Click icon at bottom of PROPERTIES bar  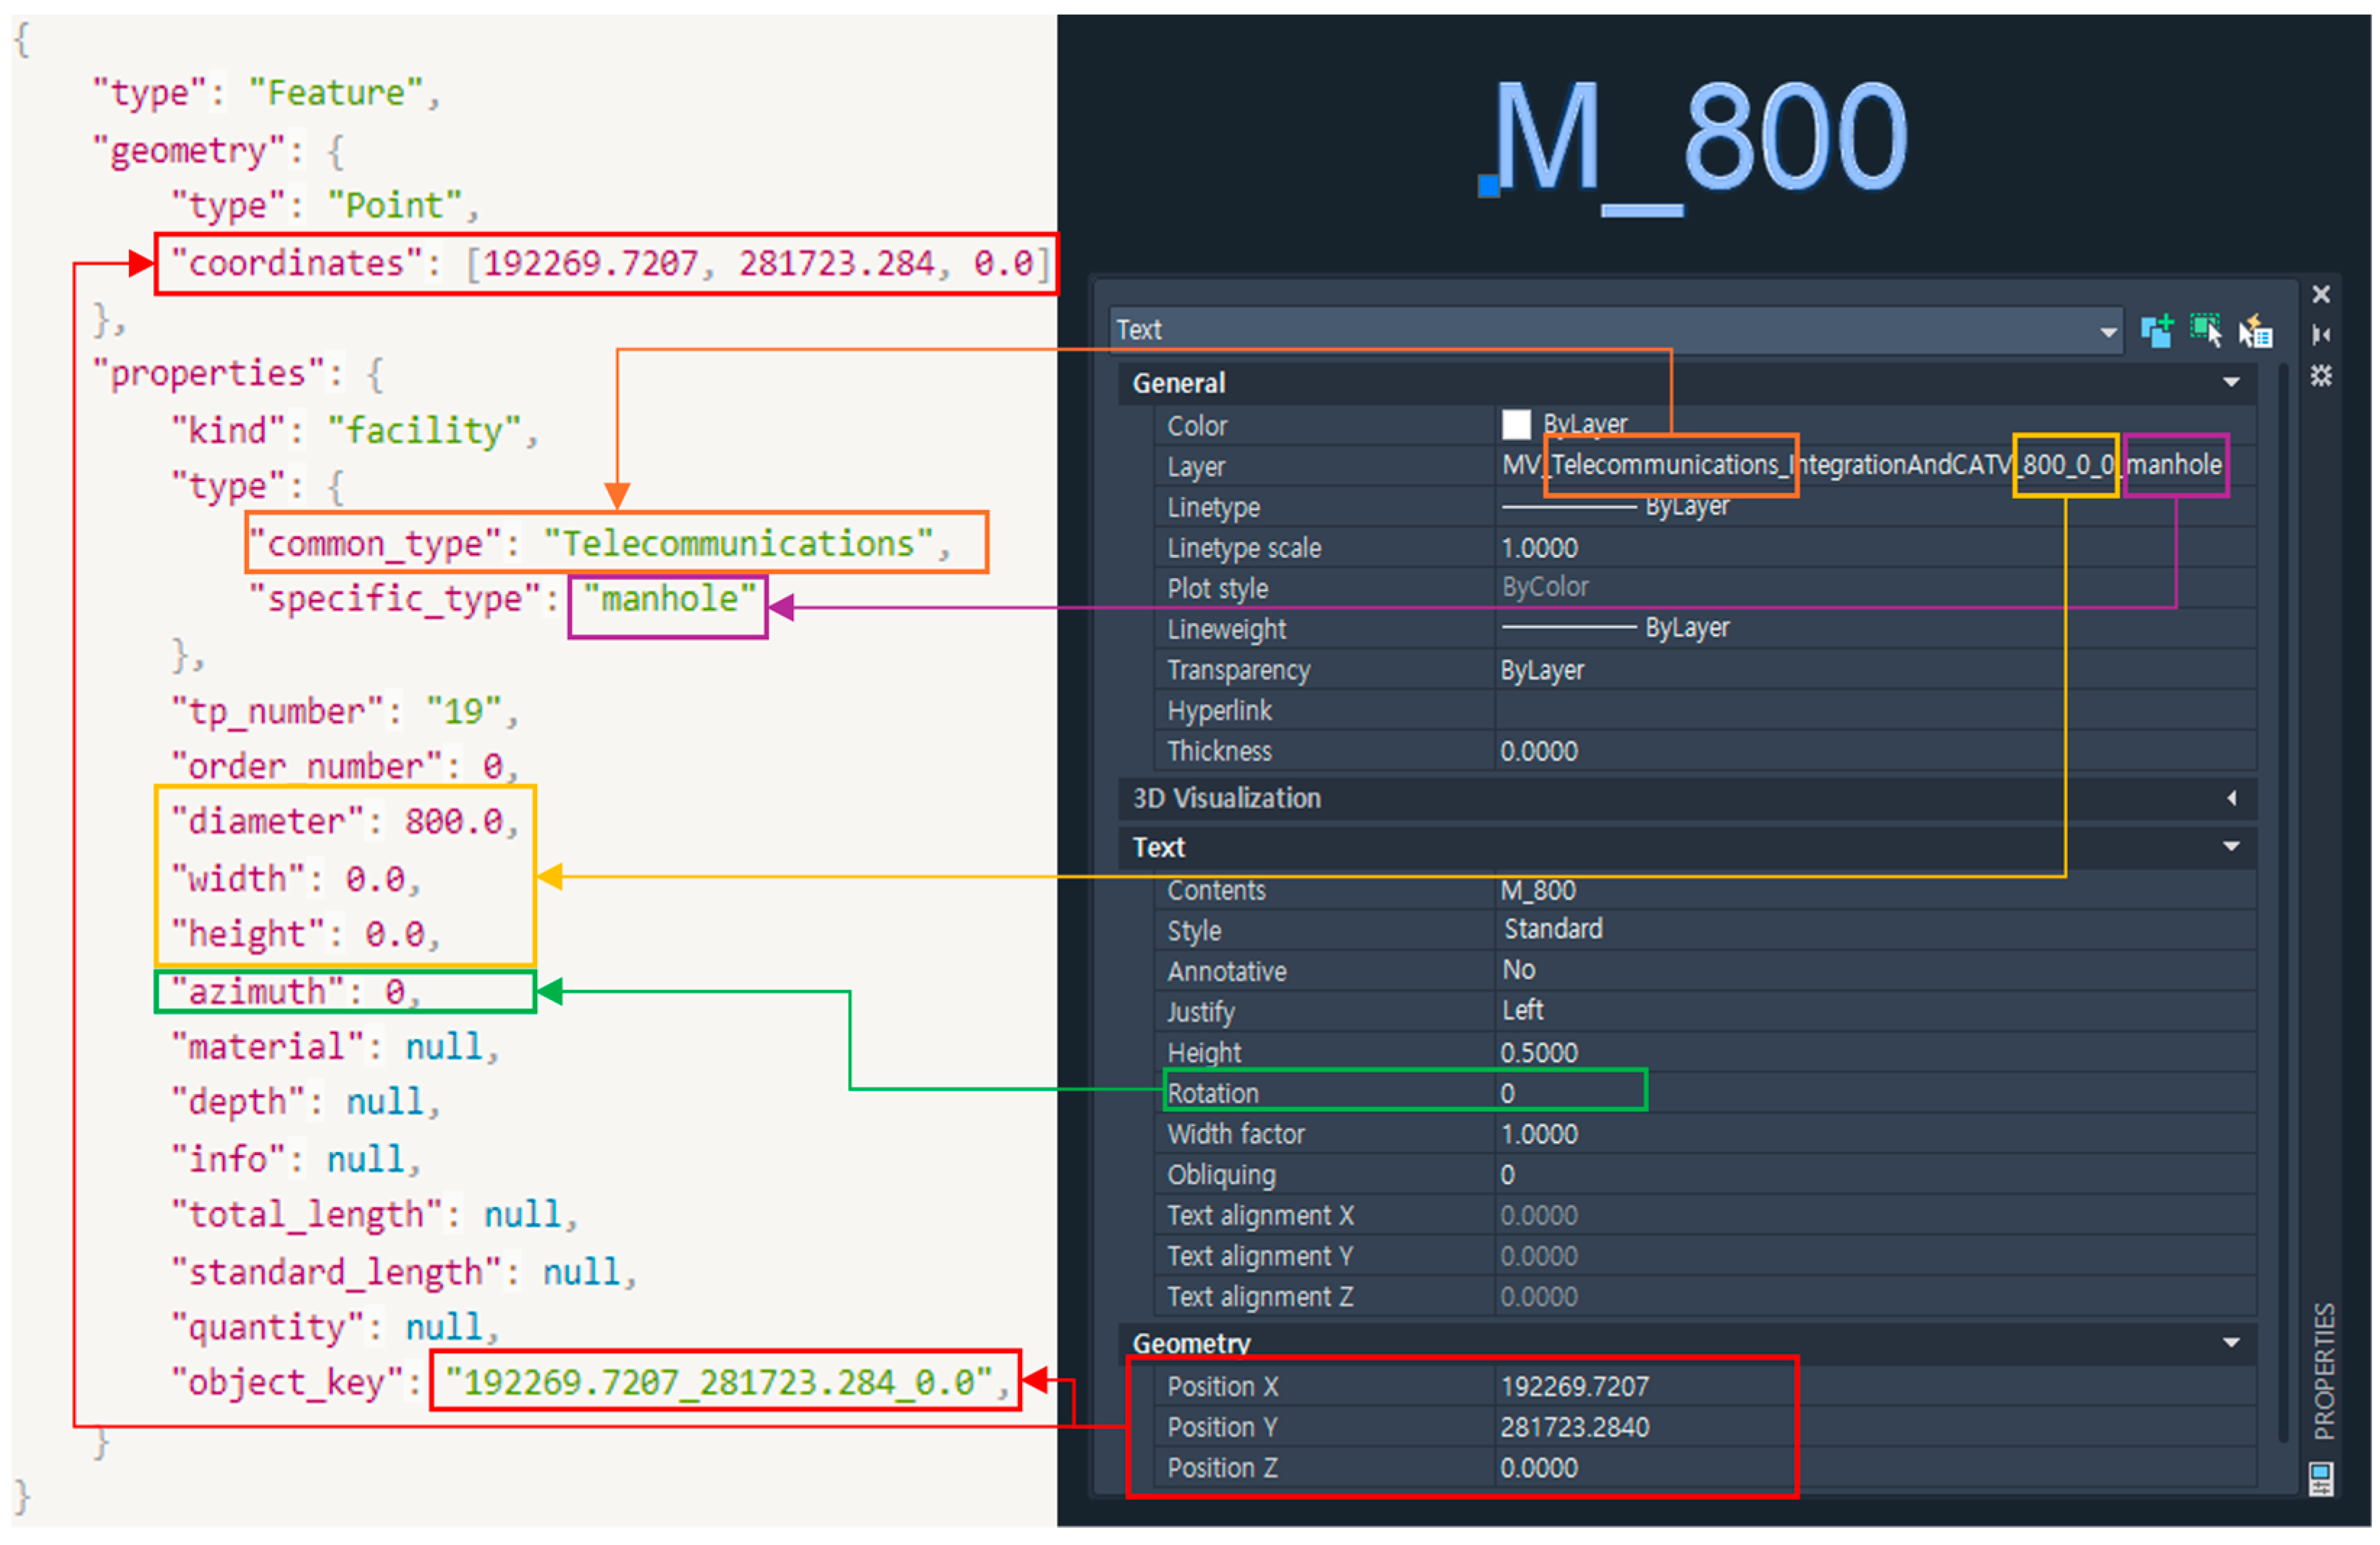pos(2321,1478)
